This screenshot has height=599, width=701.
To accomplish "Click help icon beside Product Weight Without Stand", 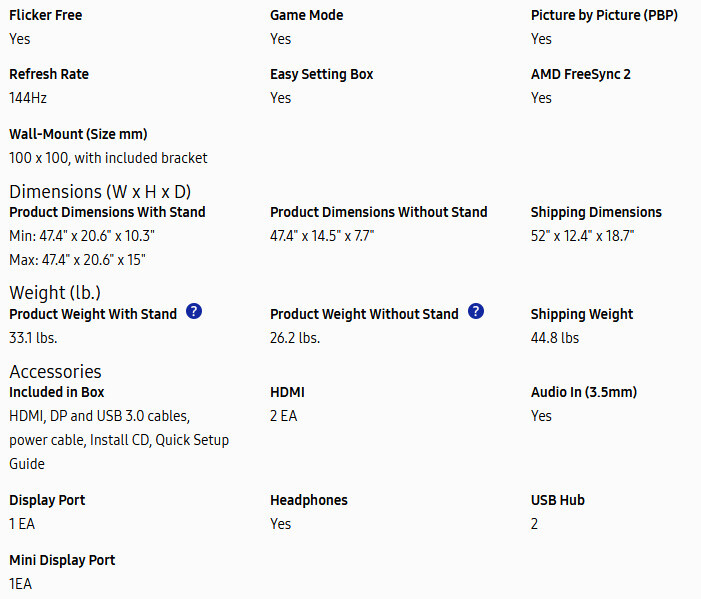I will (x=476, y=312).
